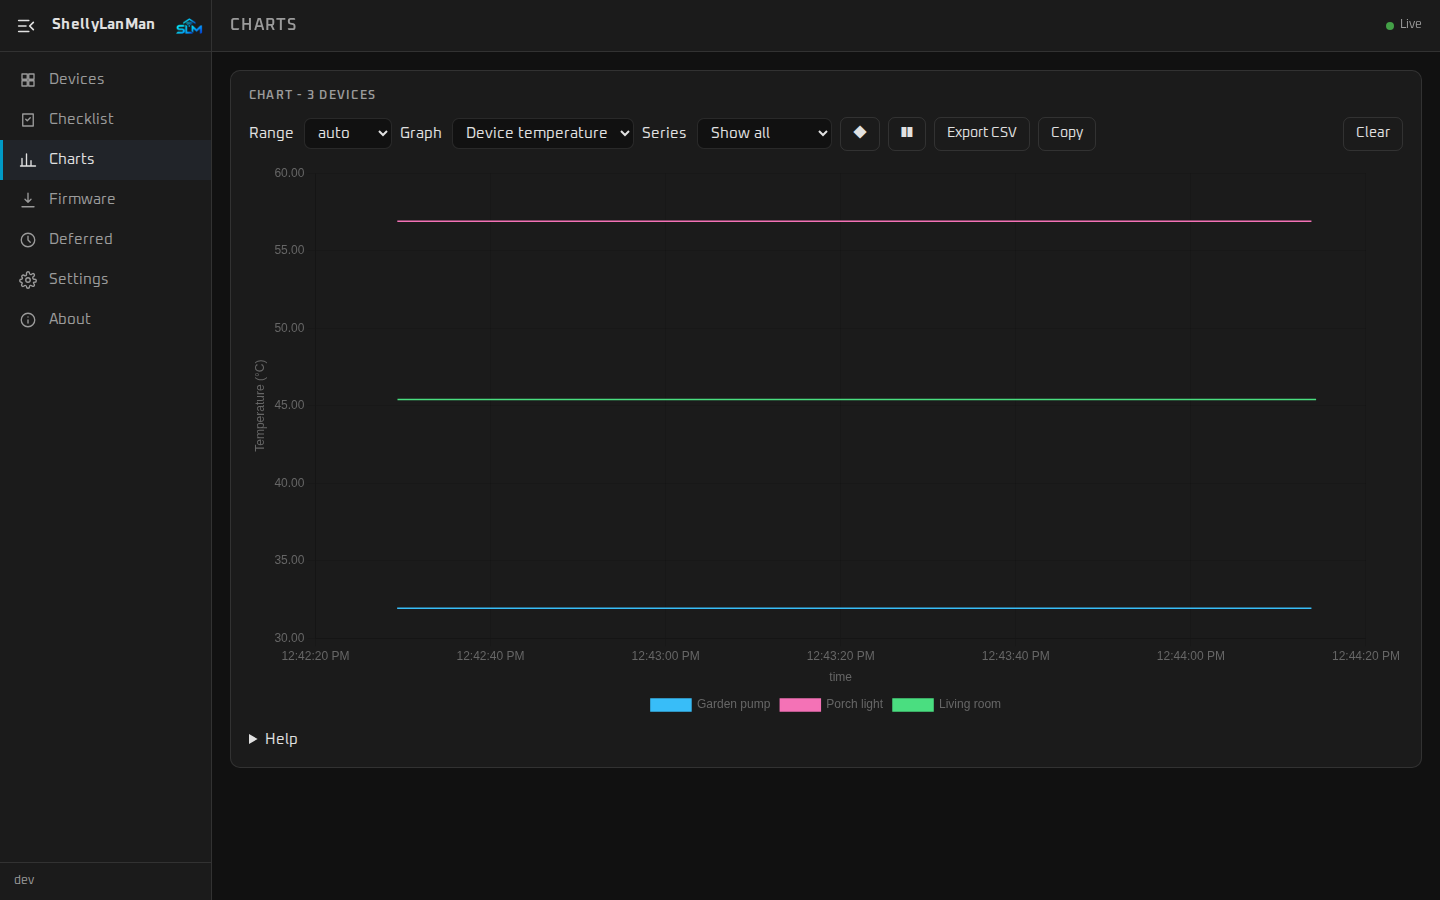Open the Graph dropdown showing Device temperature
The image size is (1440, 900).
click(x=543, y=133)
